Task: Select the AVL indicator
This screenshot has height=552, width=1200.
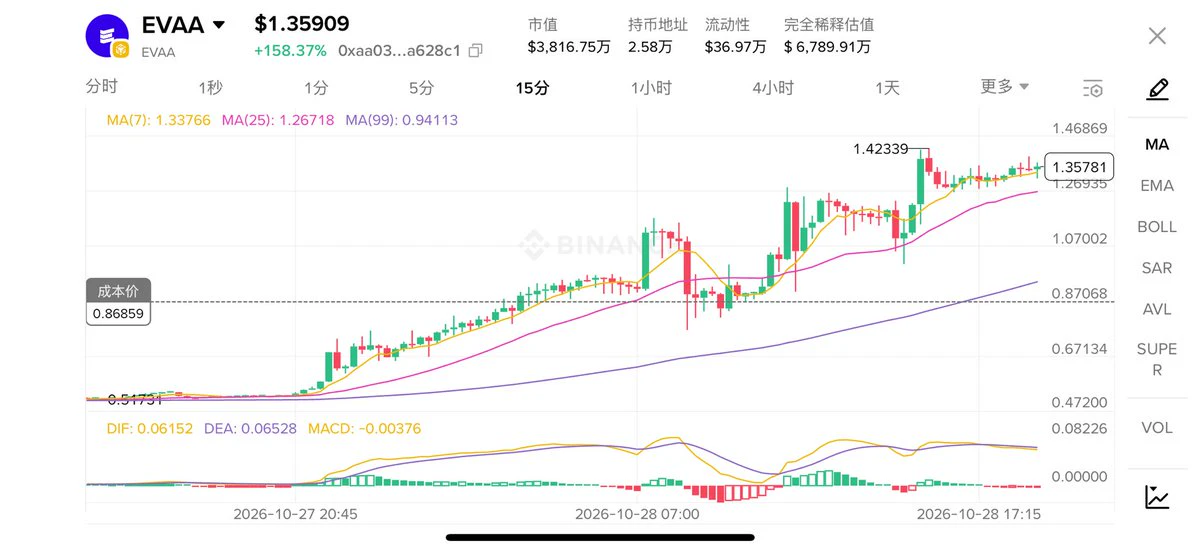Action: pos(1157,309)
